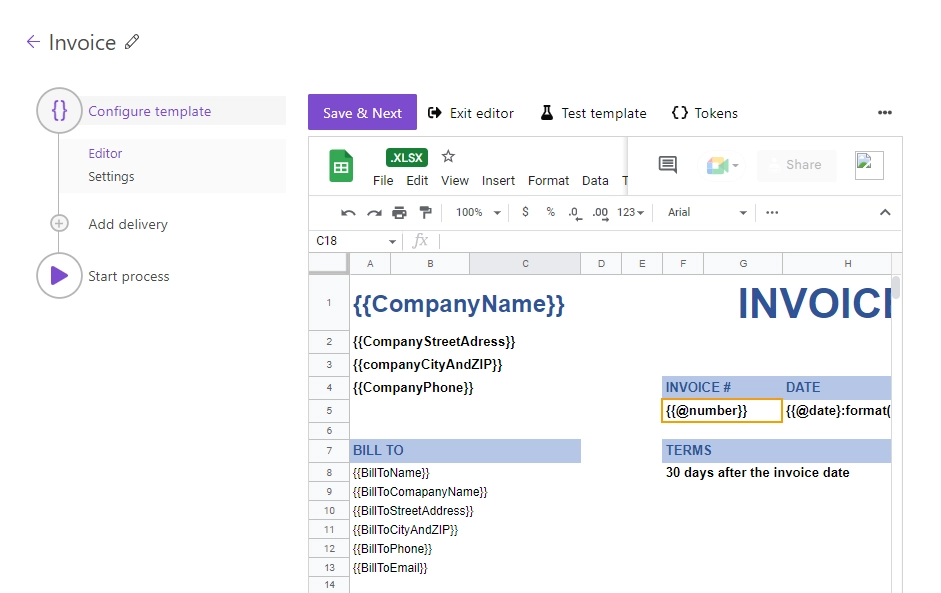Select the {{BillToComapanyName}} cell
The height and width of the screenshot is (593, 941).
point(420,492)
